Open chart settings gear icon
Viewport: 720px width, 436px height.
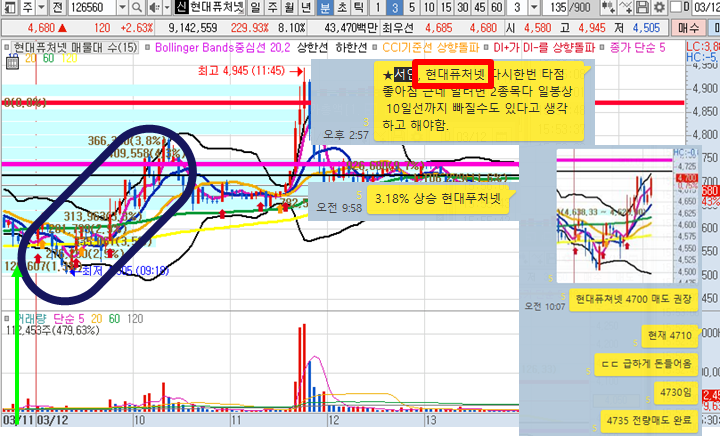[x=659, y=7]
